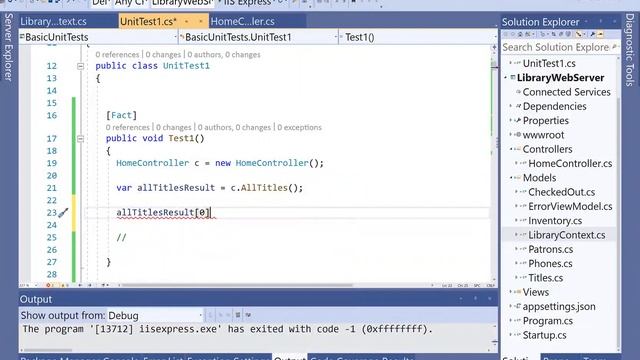Pin the UnitTest1.cs tab
Image resolution: width=640 pixels, height=360 pixels.
click(187, 21)
